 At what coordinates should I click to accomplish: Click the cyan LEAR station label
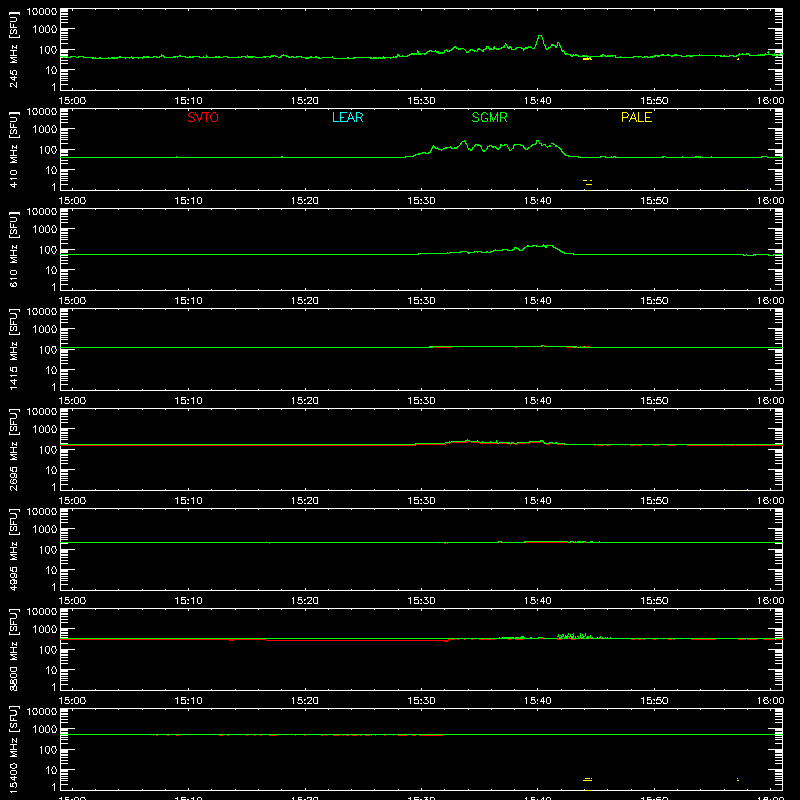(x=347, y=117)
